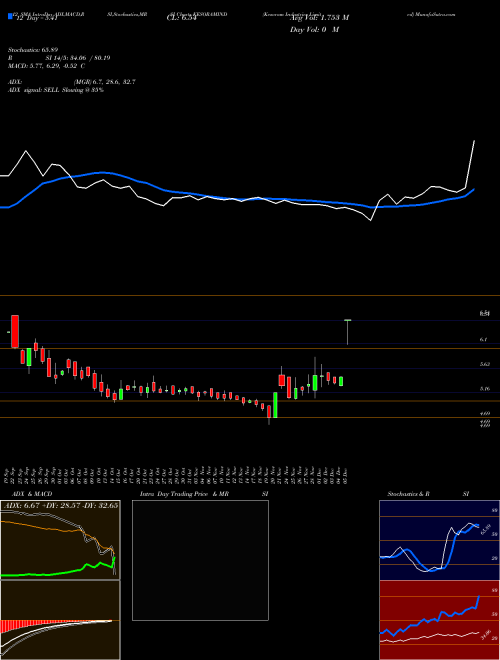Image resolution: width=500 pixels, height=660 pixels.
Task: Click the blue Stochastics chart panel
Action: pos(439,540)
